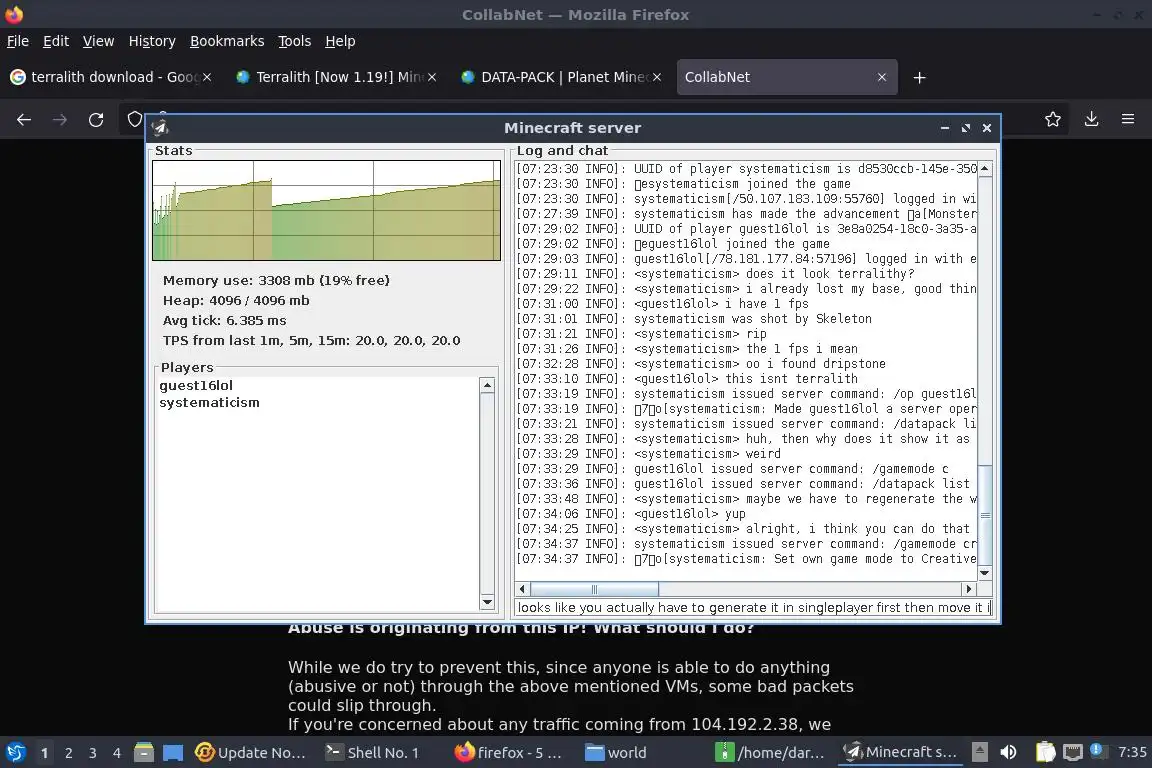This screenshot has width=1152, height=768.
Task: Bookmark this page with star icon
Action: 1053,119
